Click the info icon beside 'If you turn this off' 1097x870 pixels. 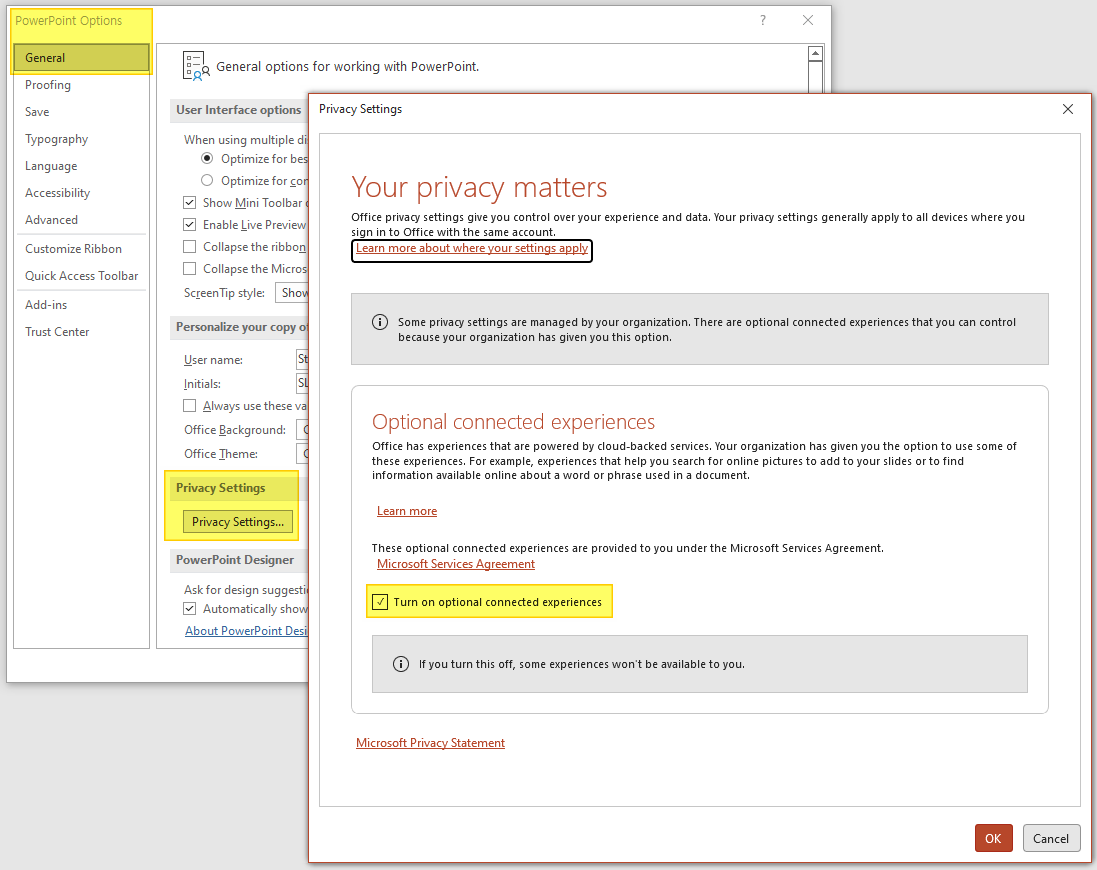401,664
